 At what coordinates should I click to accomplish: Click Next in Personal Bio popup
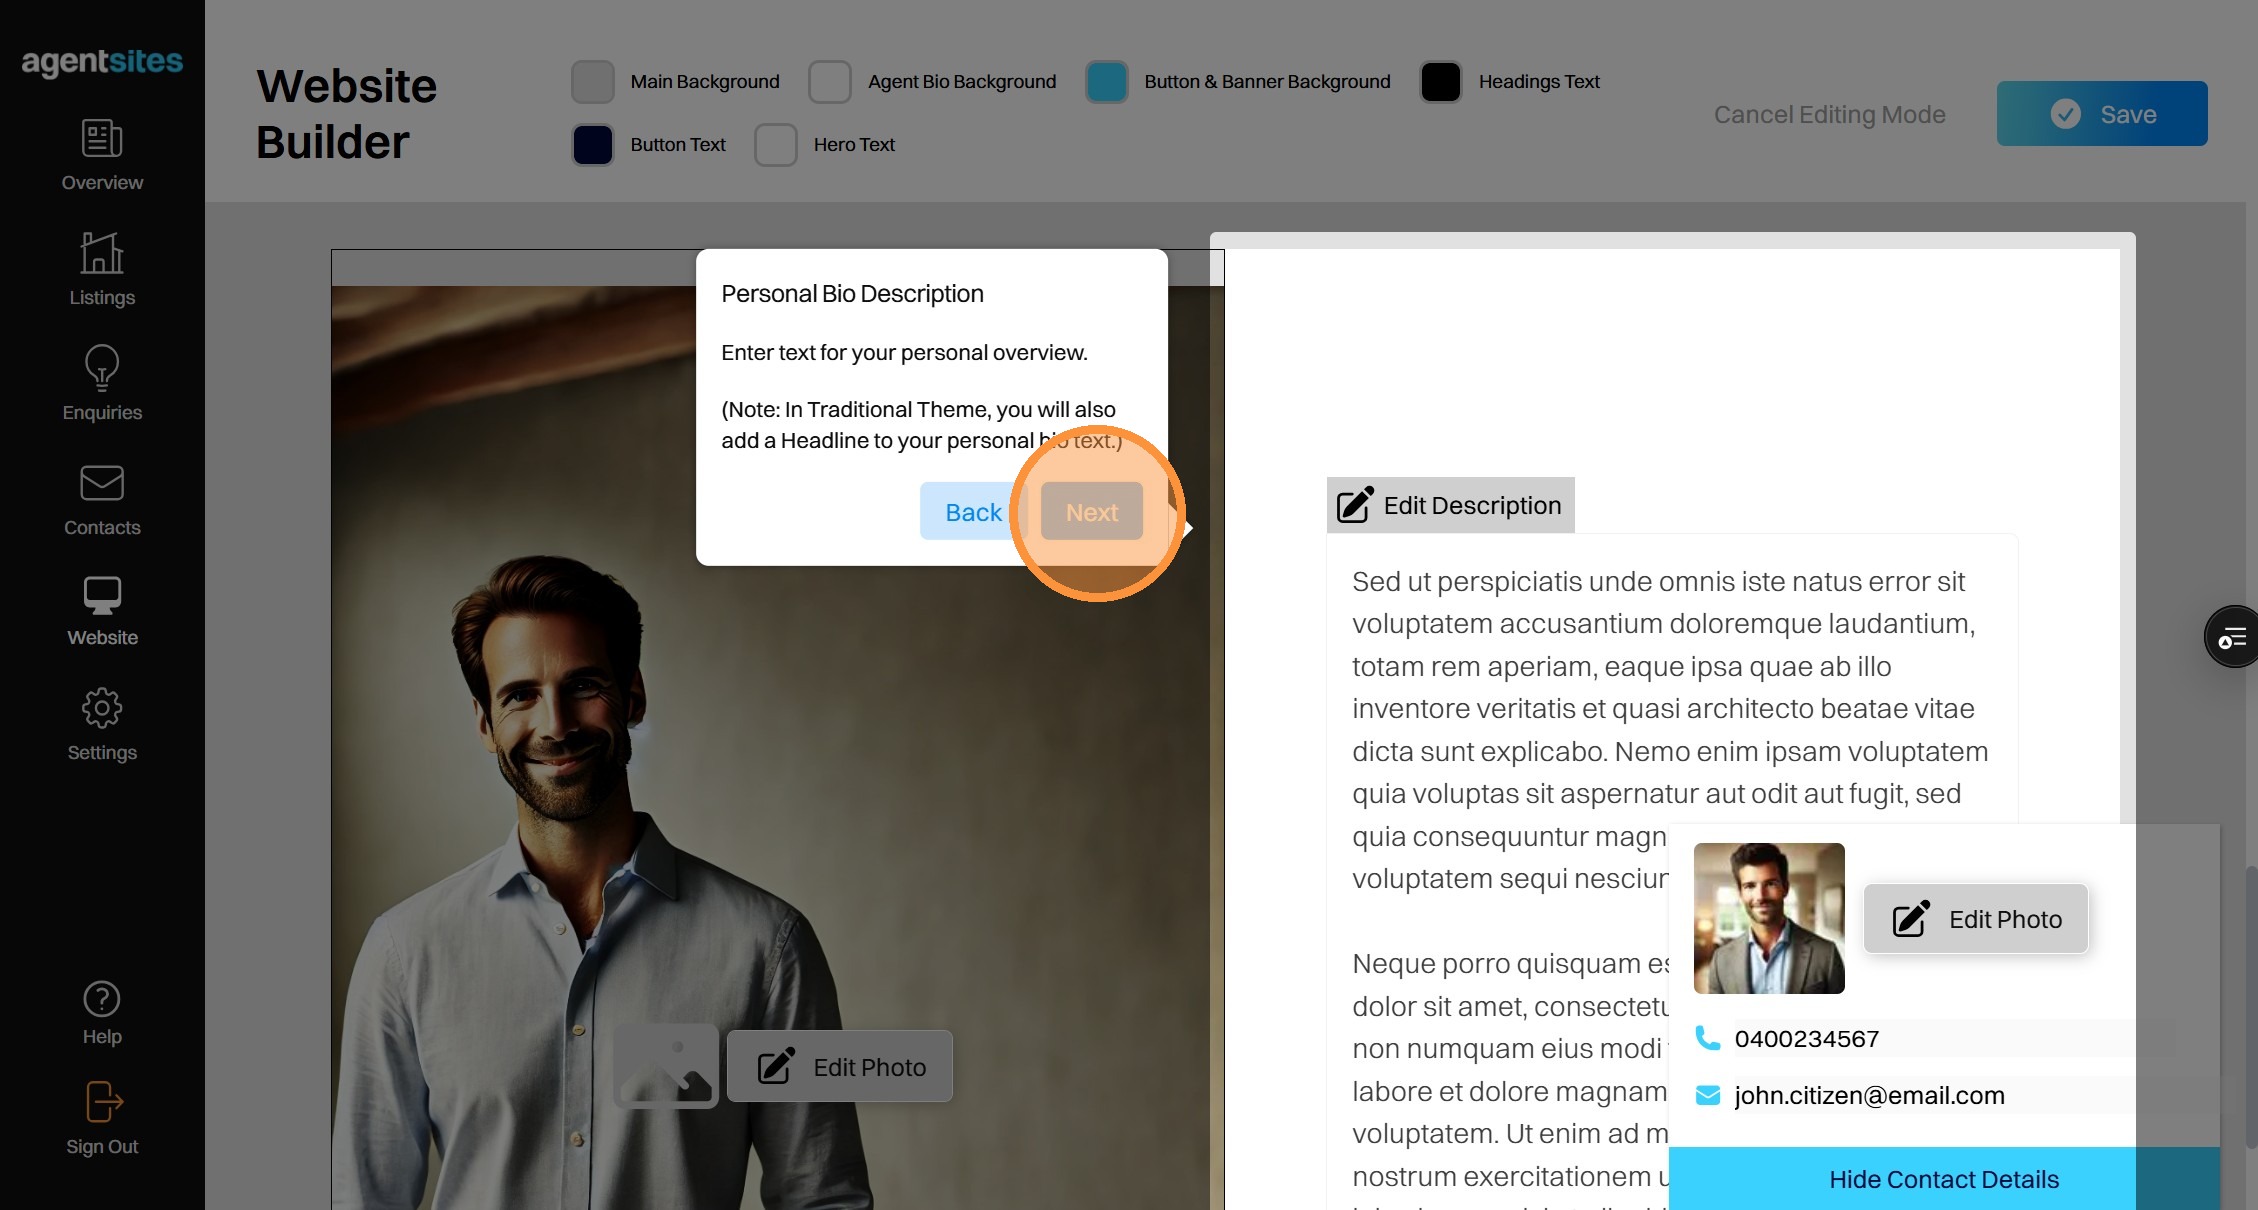(1091, 512)
